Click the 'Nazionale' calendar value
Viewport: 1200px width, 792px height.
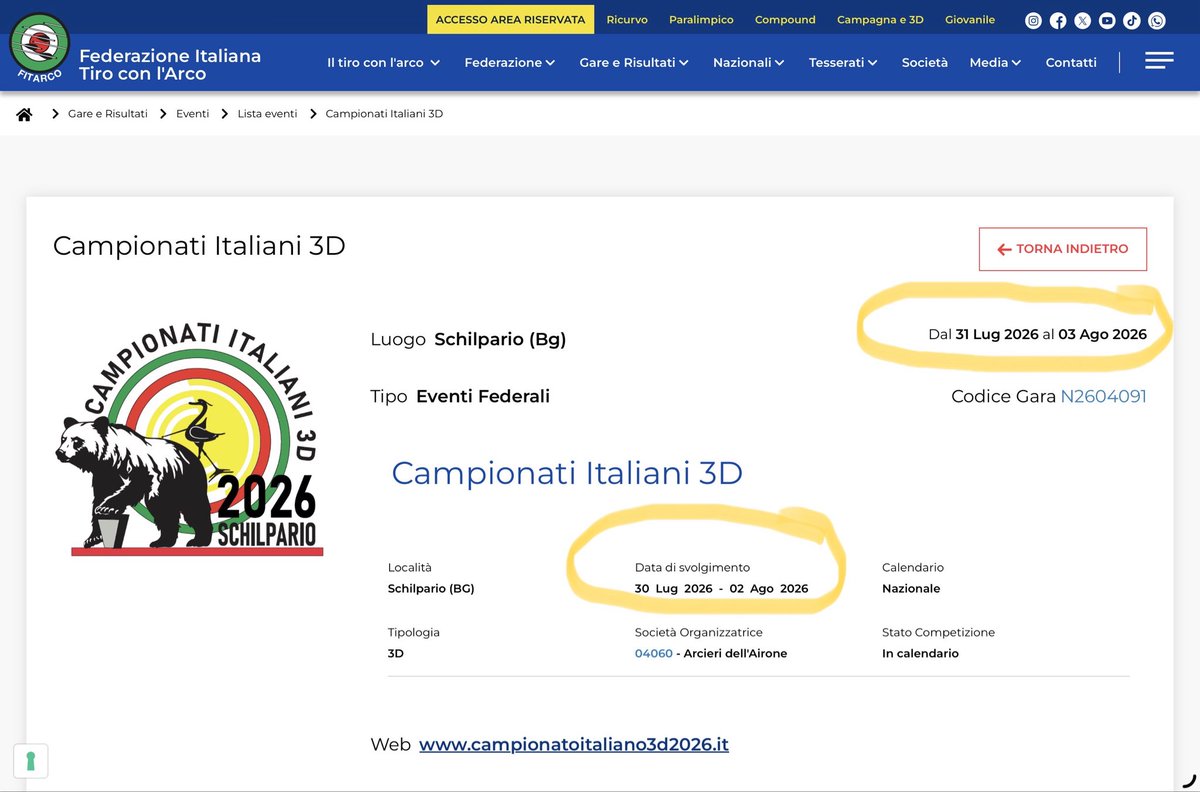[911, 589]
